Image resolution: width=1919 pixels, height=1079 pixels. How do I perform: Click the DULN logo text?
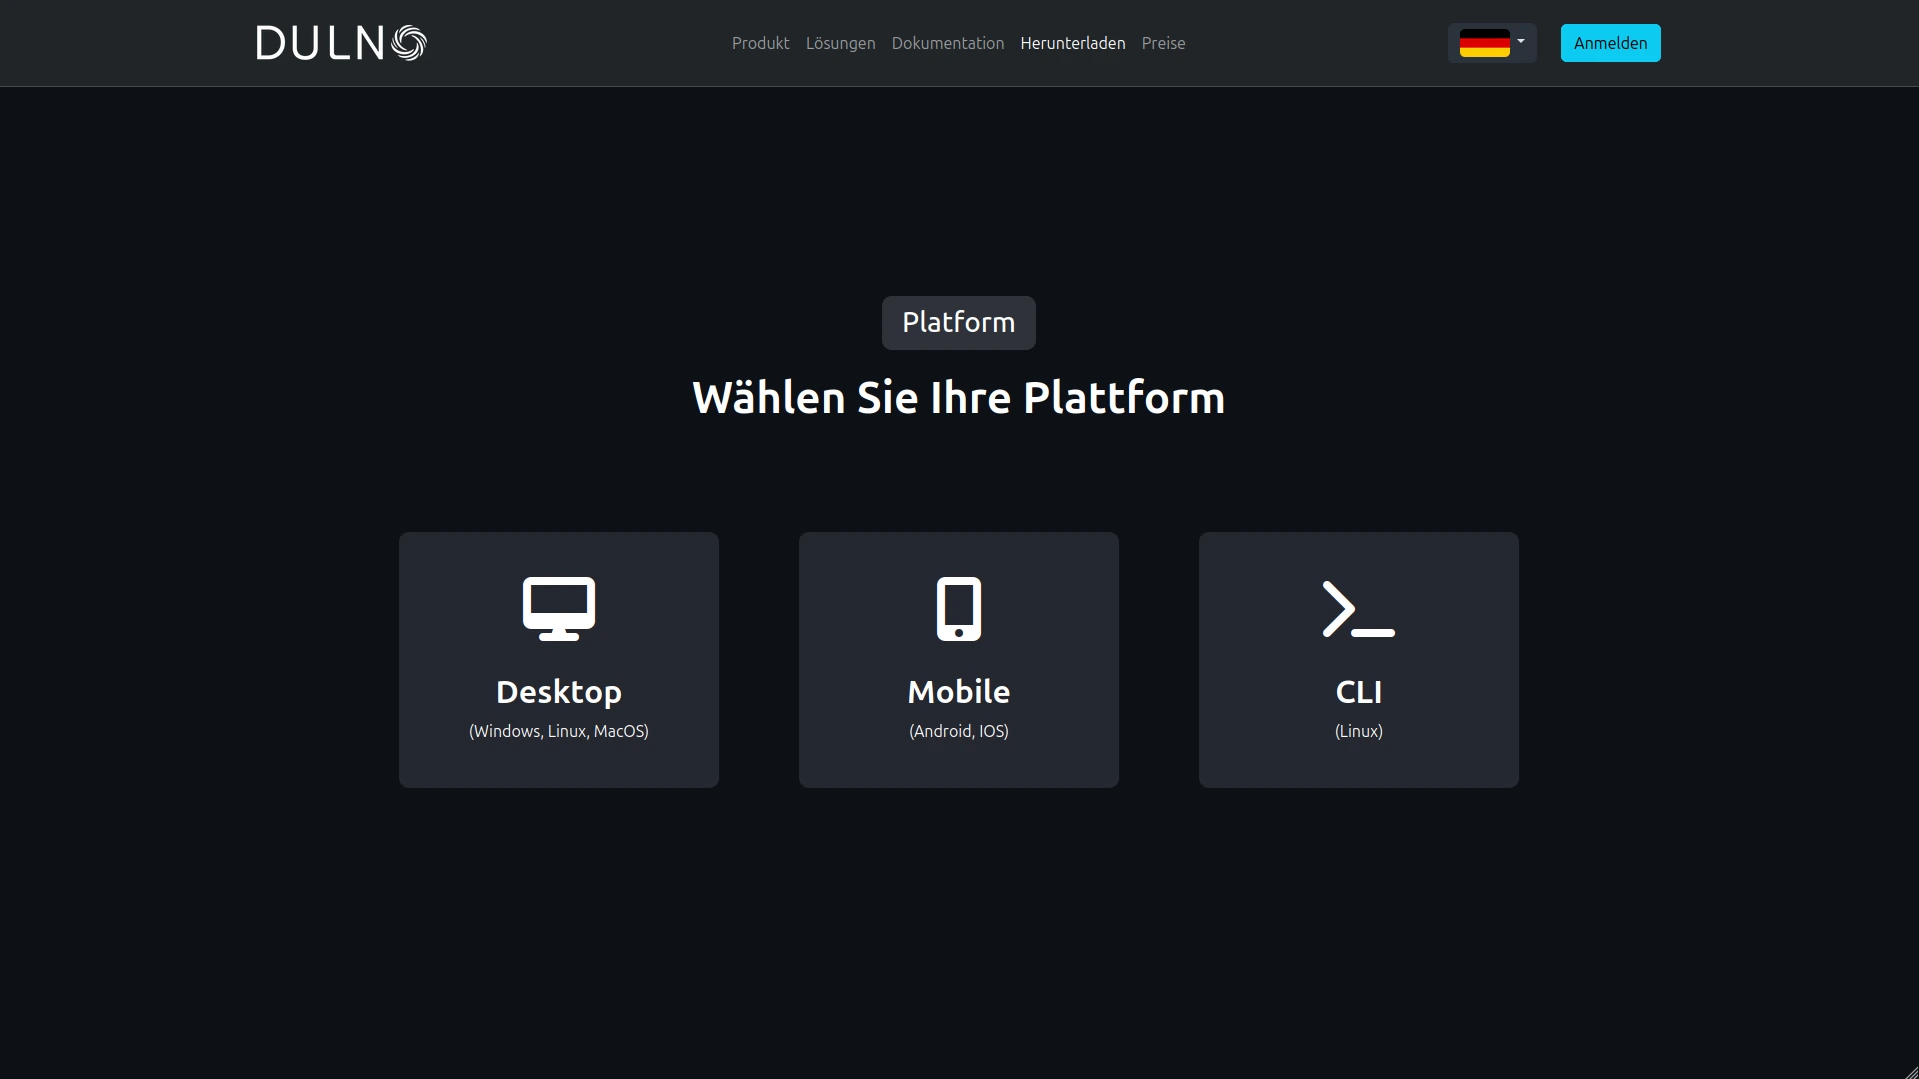click(320, 43)
